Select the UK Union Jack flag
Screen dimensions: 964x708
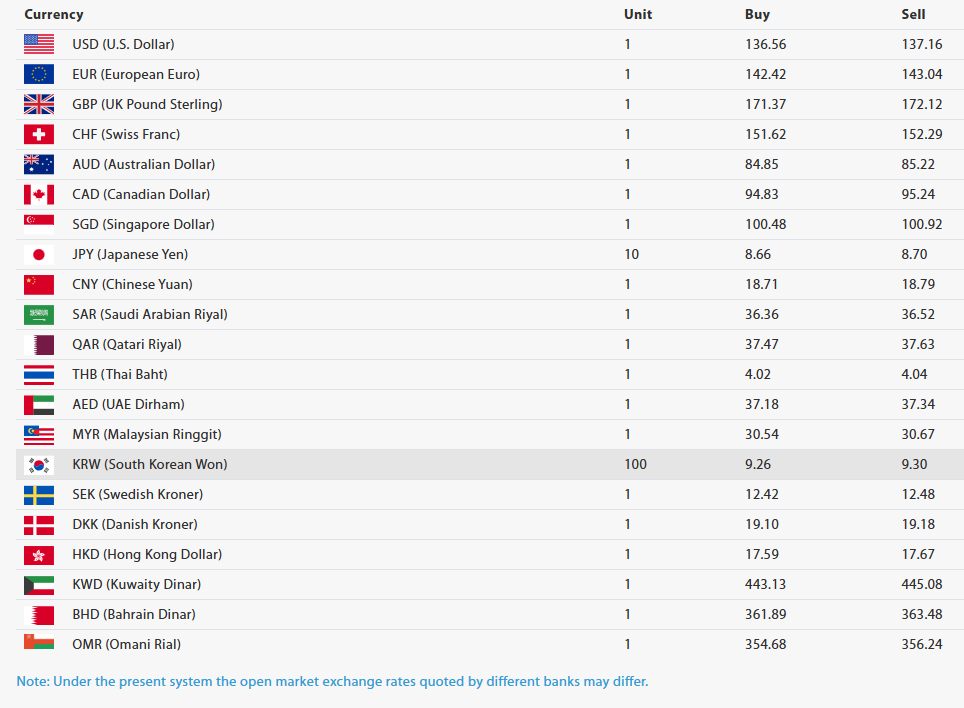point(39,104)
